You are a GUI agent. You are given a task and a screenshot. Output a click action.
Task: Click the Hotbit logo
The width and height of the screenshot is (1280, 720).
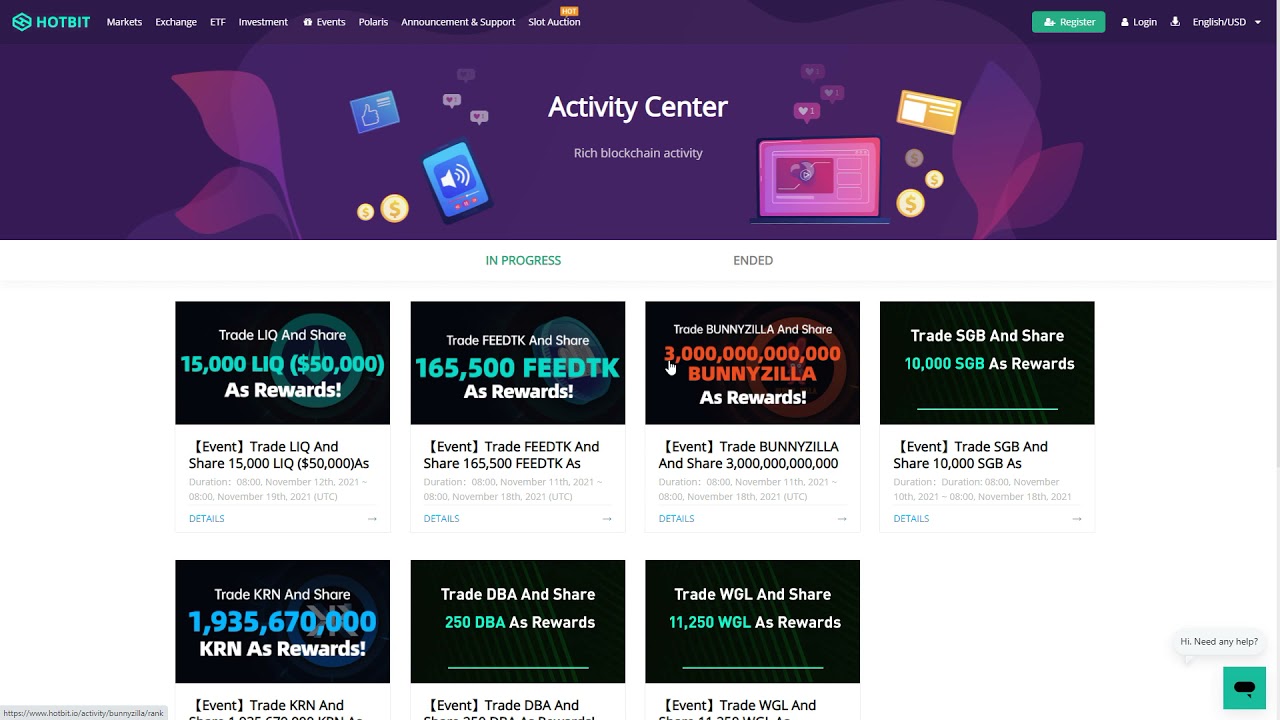click(x=51, y=22)
